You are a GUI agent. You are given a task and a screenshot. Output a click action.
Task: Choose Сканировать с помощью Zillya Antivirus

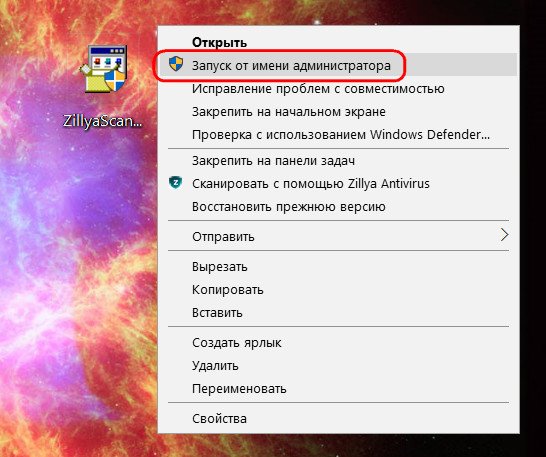[338, 183]
